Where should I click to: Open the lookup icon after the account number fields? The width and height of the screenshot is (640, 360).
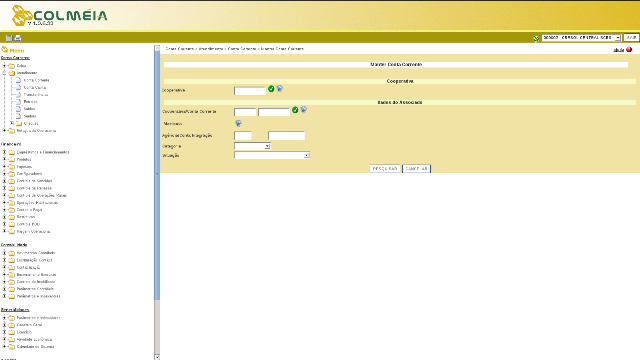tap(304, 109)
